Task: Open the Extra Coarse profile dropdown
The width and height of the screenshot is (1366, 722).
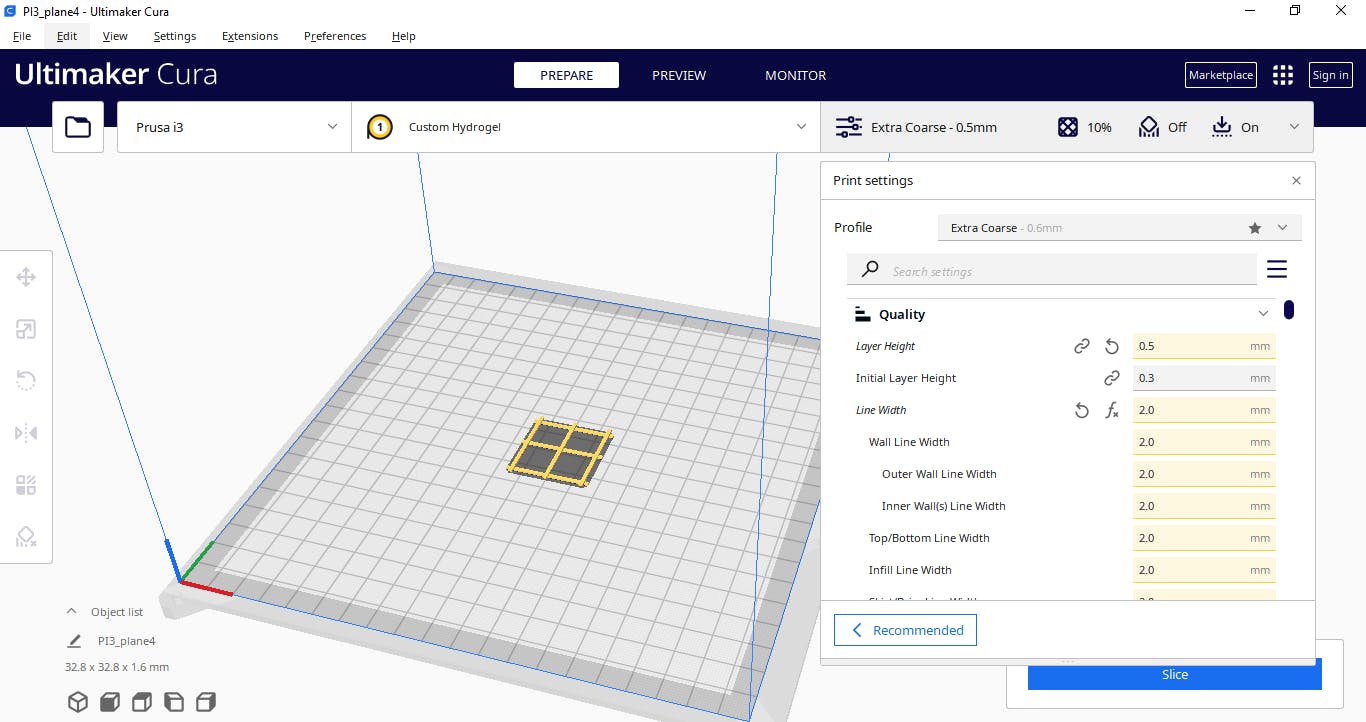Action: pos(1120,228)
